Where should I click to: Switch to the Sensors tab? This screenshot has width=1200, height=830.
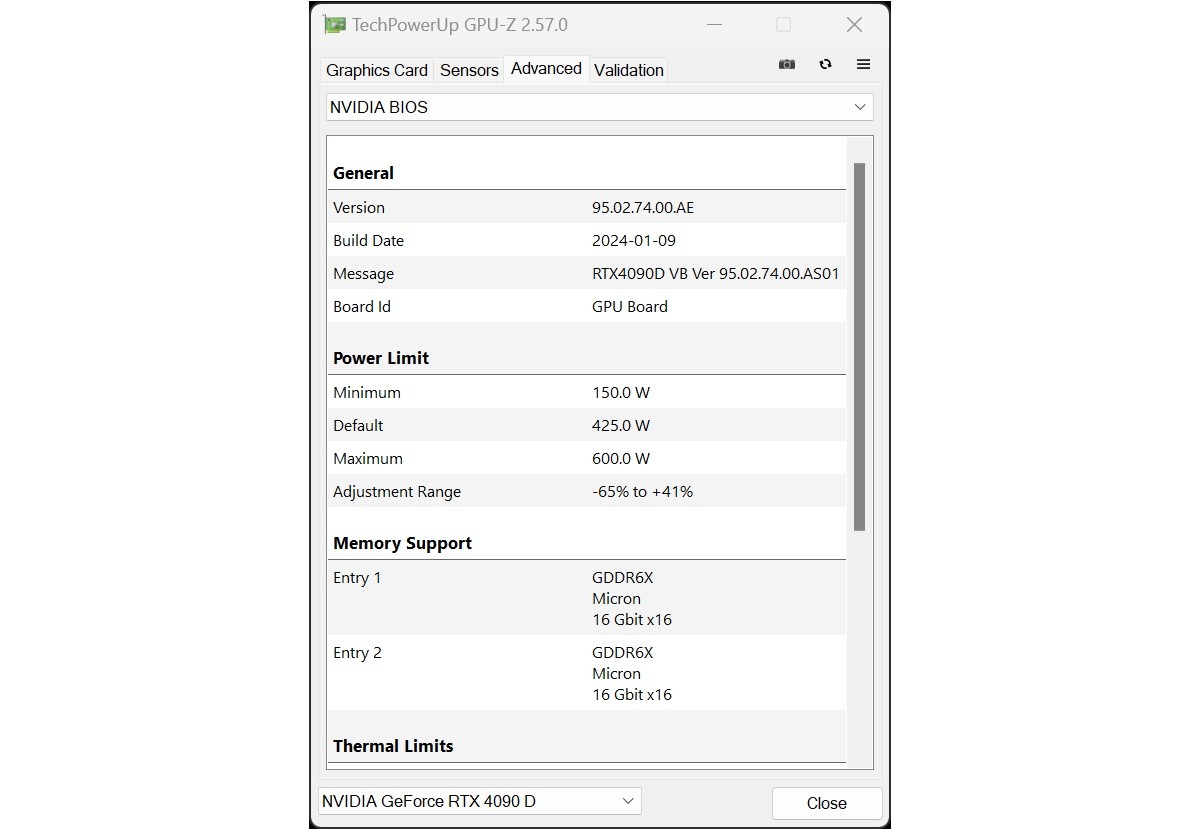469,70
